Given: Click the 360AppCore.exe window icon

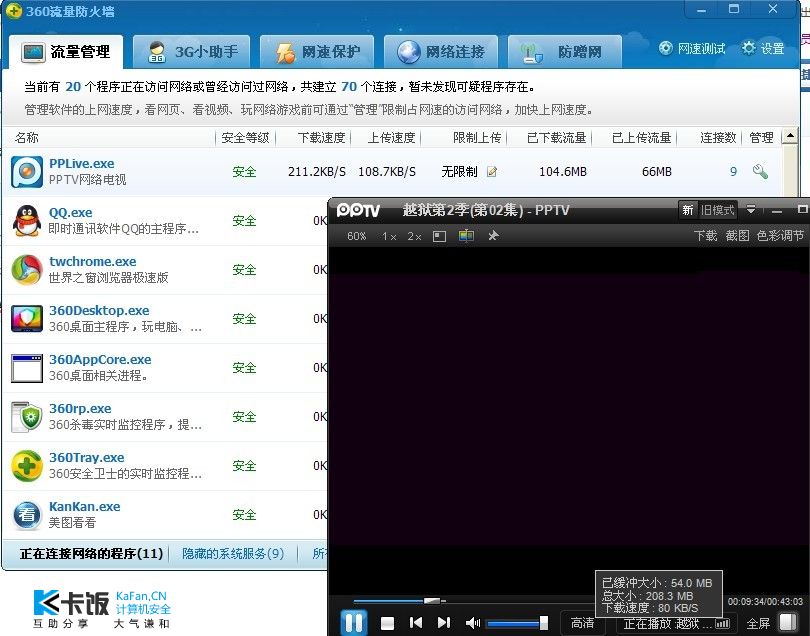Looking at the screenshot, I should click(x=27, y=368).
